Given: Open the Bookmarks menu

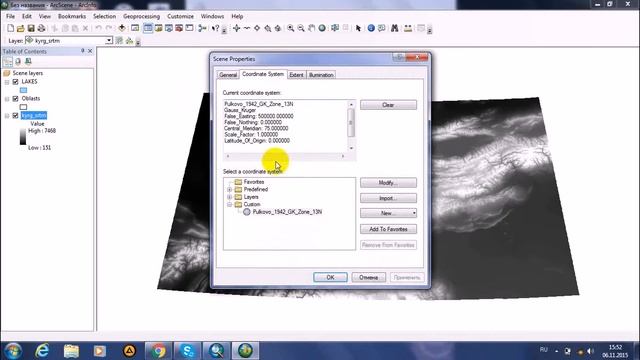Looking at the screenshot, I should [x=72, y=16].
